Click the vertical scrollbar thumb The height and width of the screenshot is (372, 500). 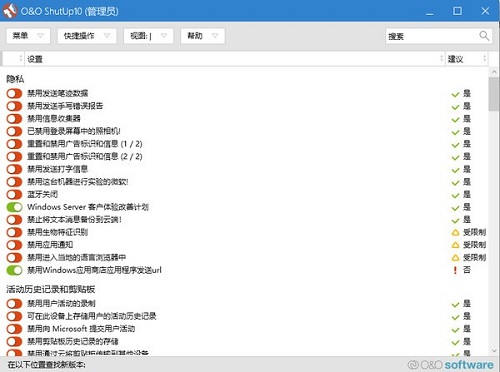click(x=494, y=94)
